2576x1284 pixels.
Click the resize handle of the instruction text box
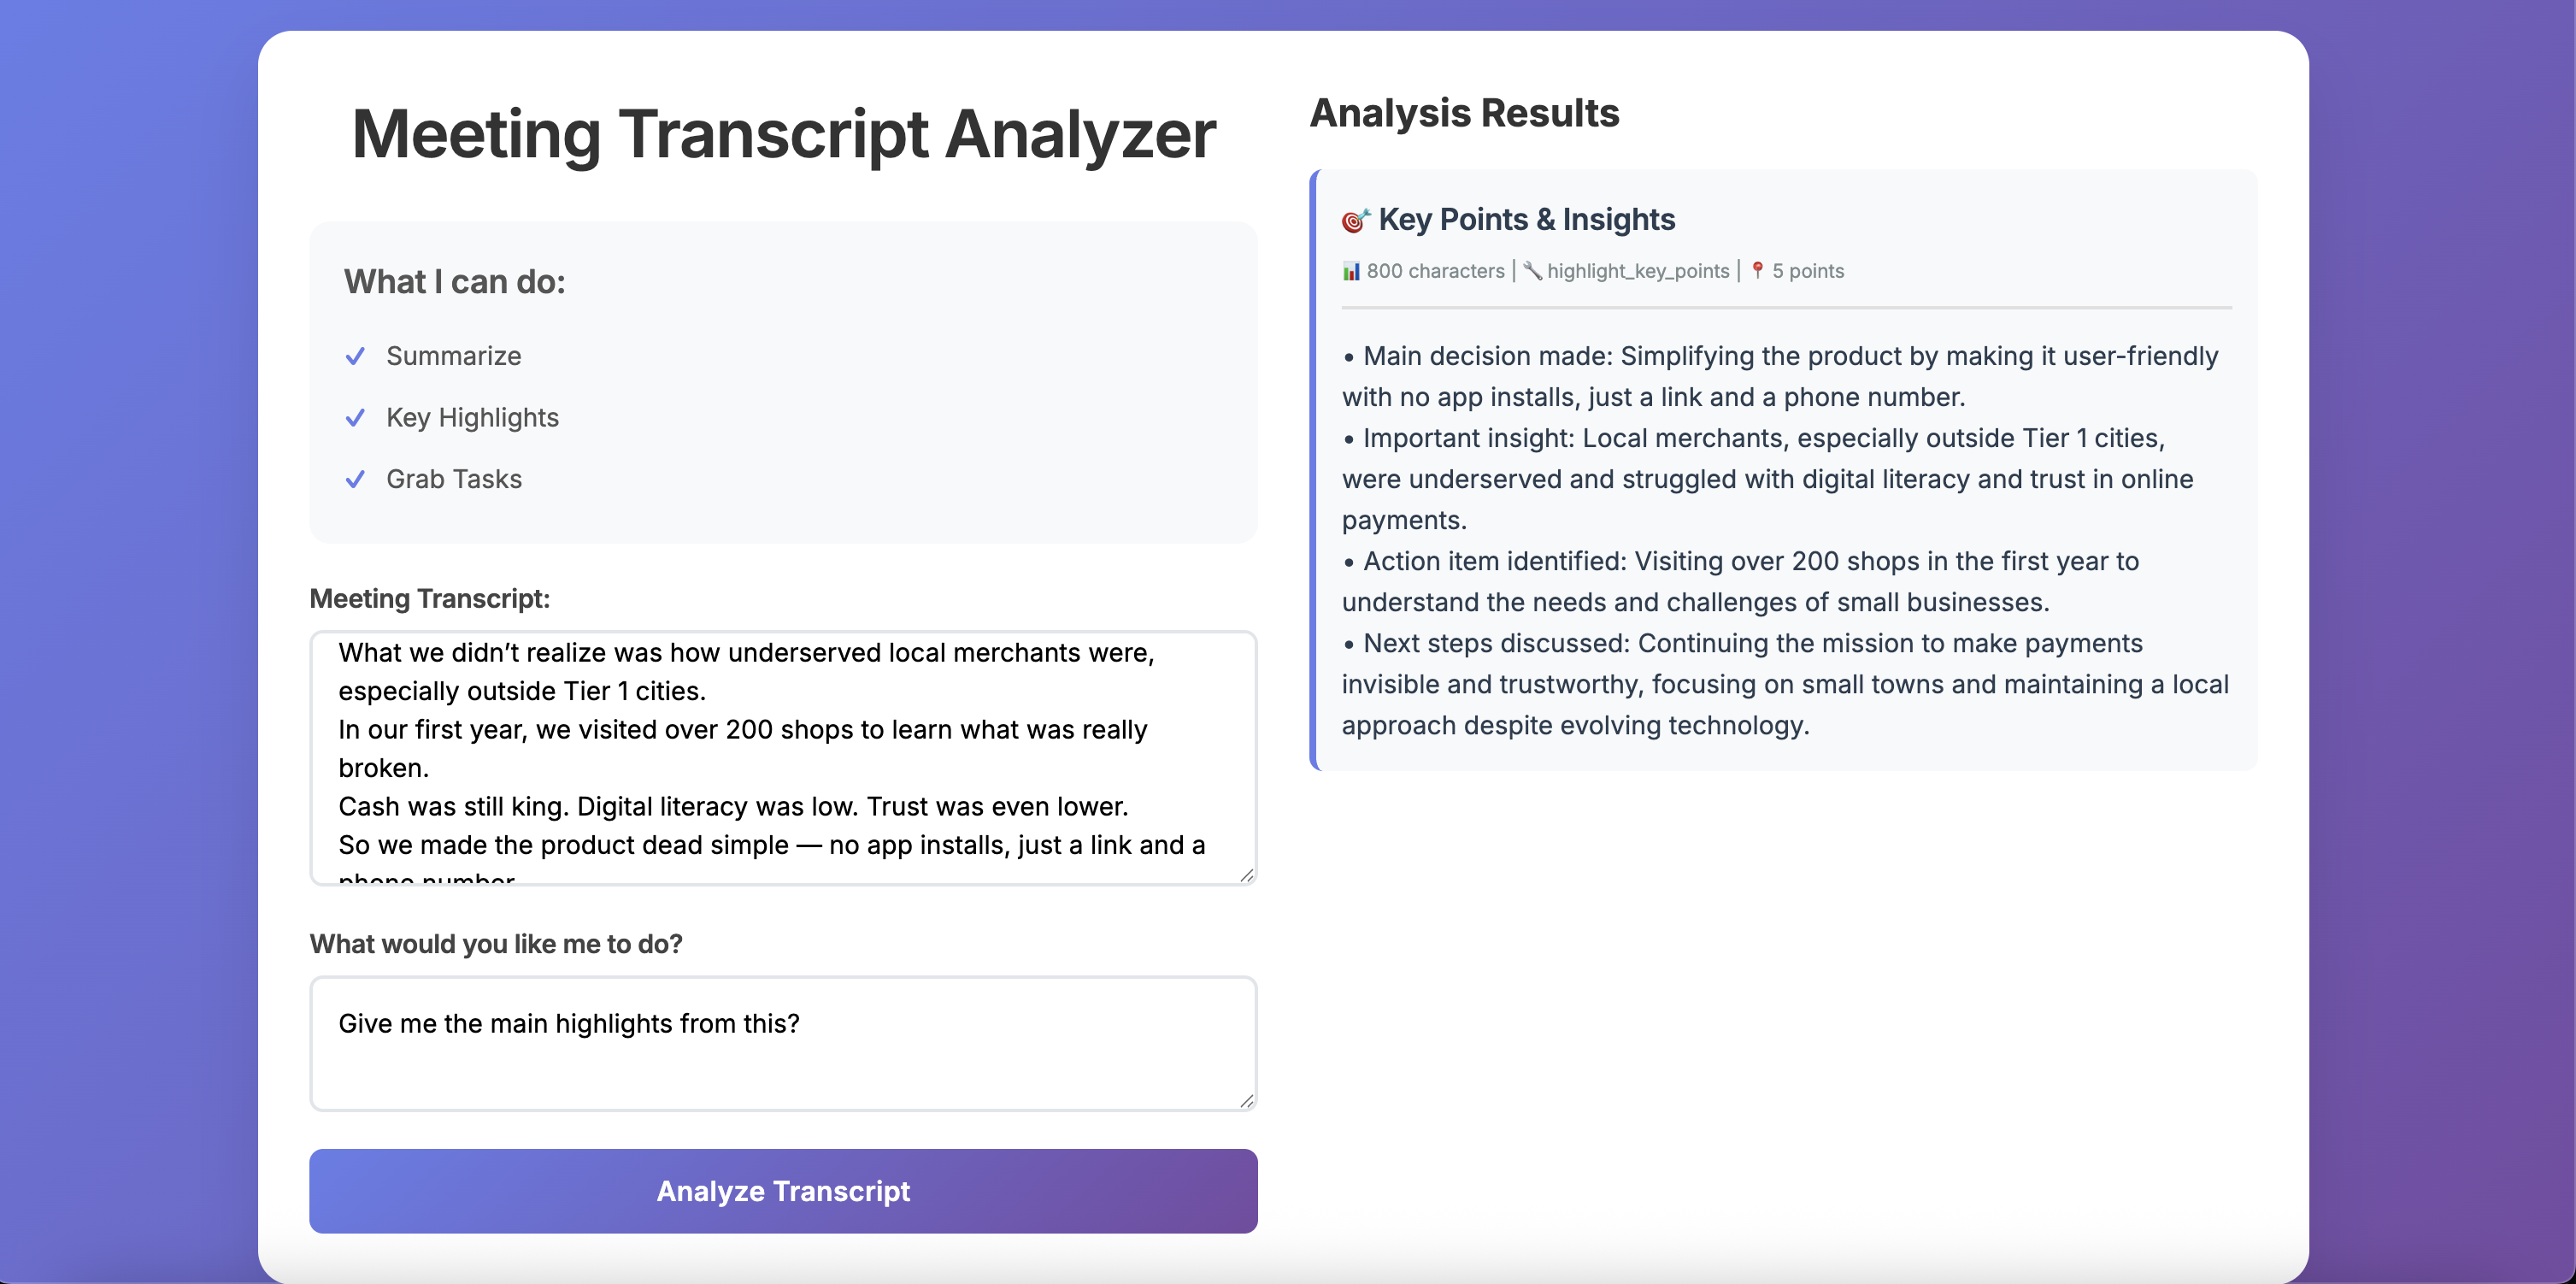click(1246, 1101)
